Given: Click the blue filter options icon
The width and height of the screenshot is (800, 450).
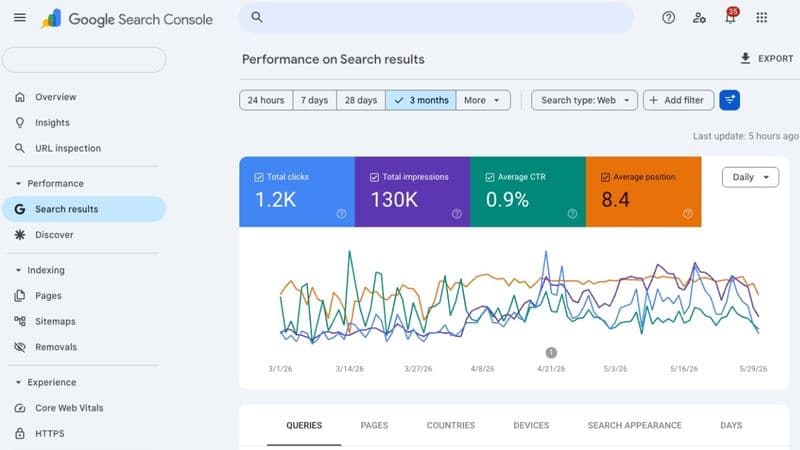Looking at the screenshot, I should pyautogui.click(x=730, y=100).
